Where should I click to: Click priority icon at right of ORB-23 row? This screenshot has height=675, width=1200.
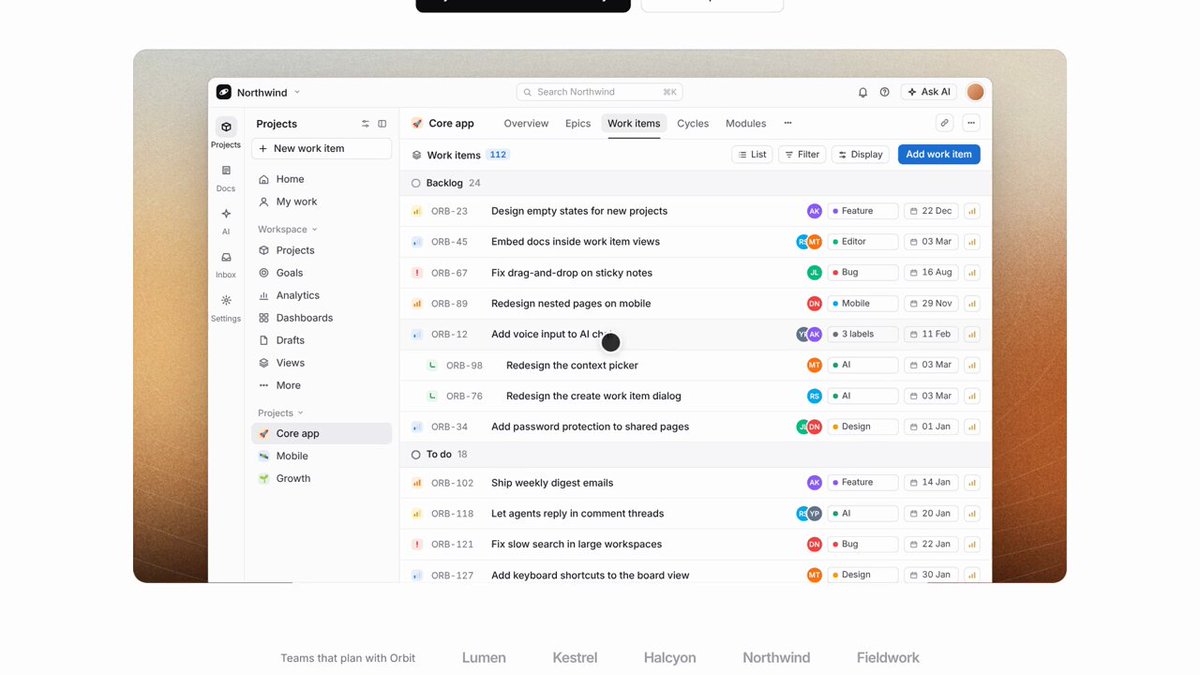coord(972,211)
